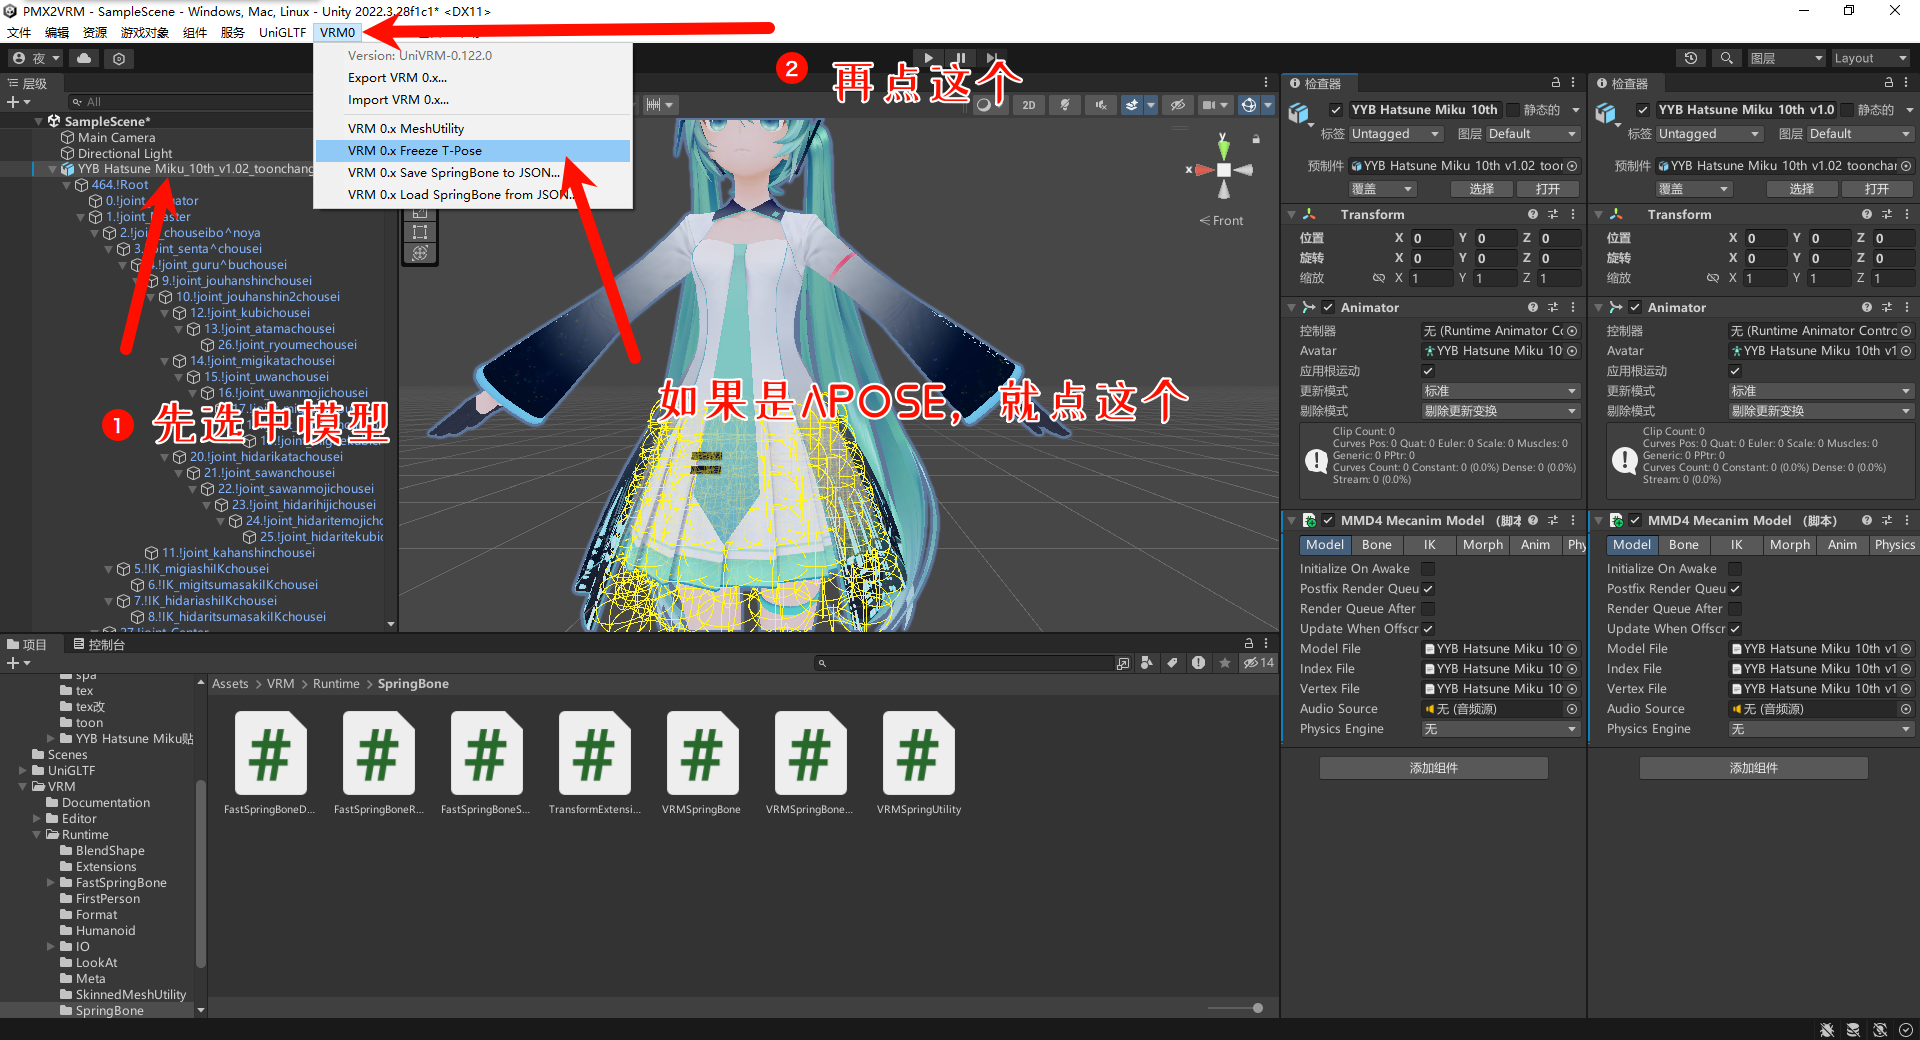Image resolution: width=1920 pixels, height=1040 pixels.
Task: Toggle scene effects layers icon
Action: (1132, 105)
